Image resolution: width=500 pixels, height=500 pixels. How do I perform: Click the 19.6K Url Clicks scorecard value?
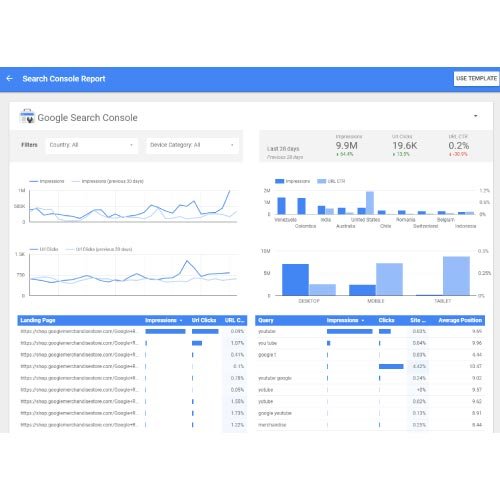click(404, 146)
